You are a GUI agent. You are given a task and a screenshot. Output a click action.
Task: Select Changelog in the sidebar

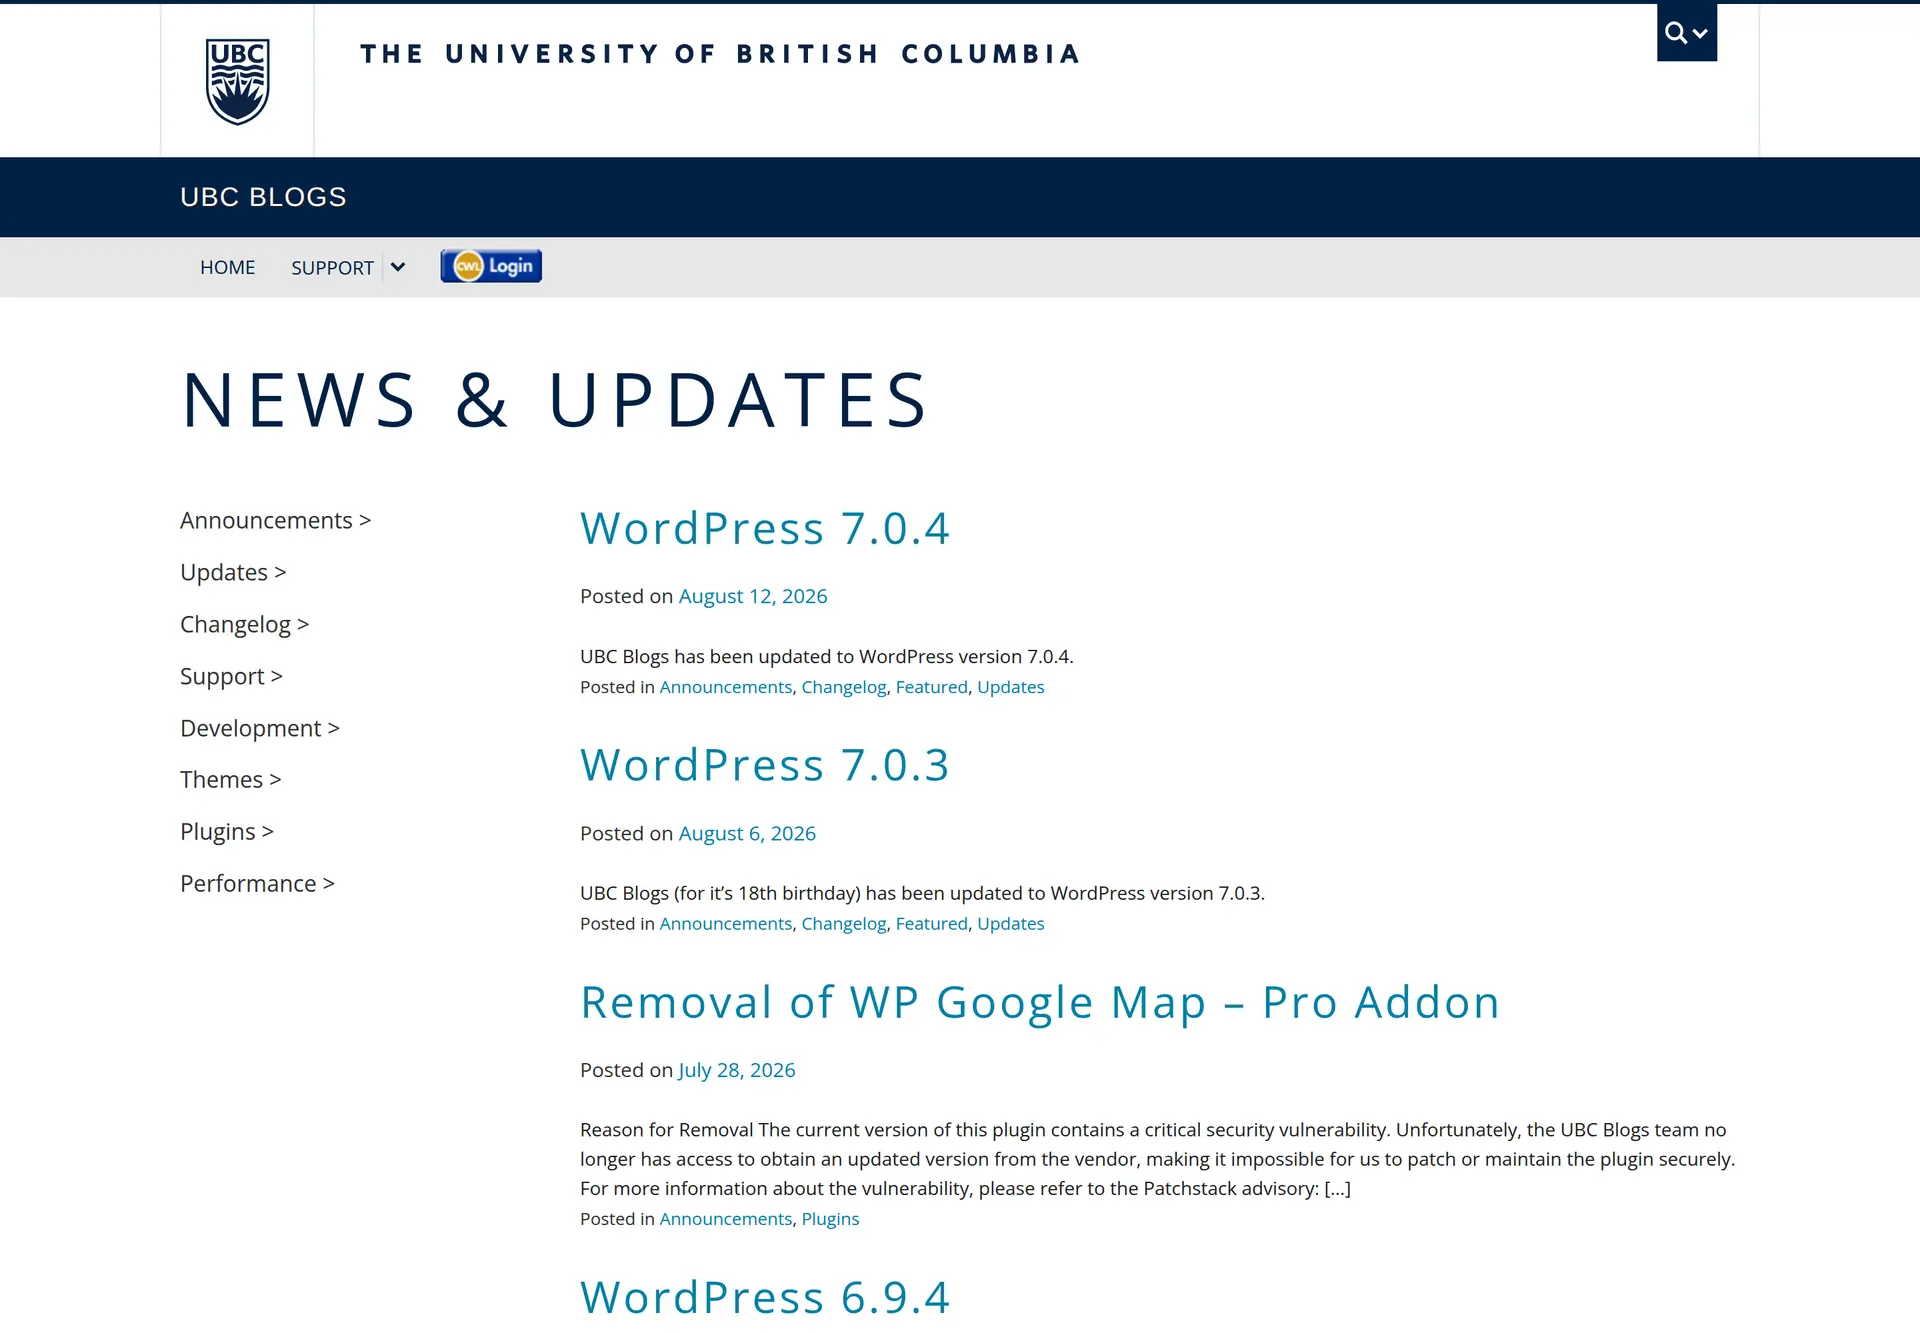(244, 624)
